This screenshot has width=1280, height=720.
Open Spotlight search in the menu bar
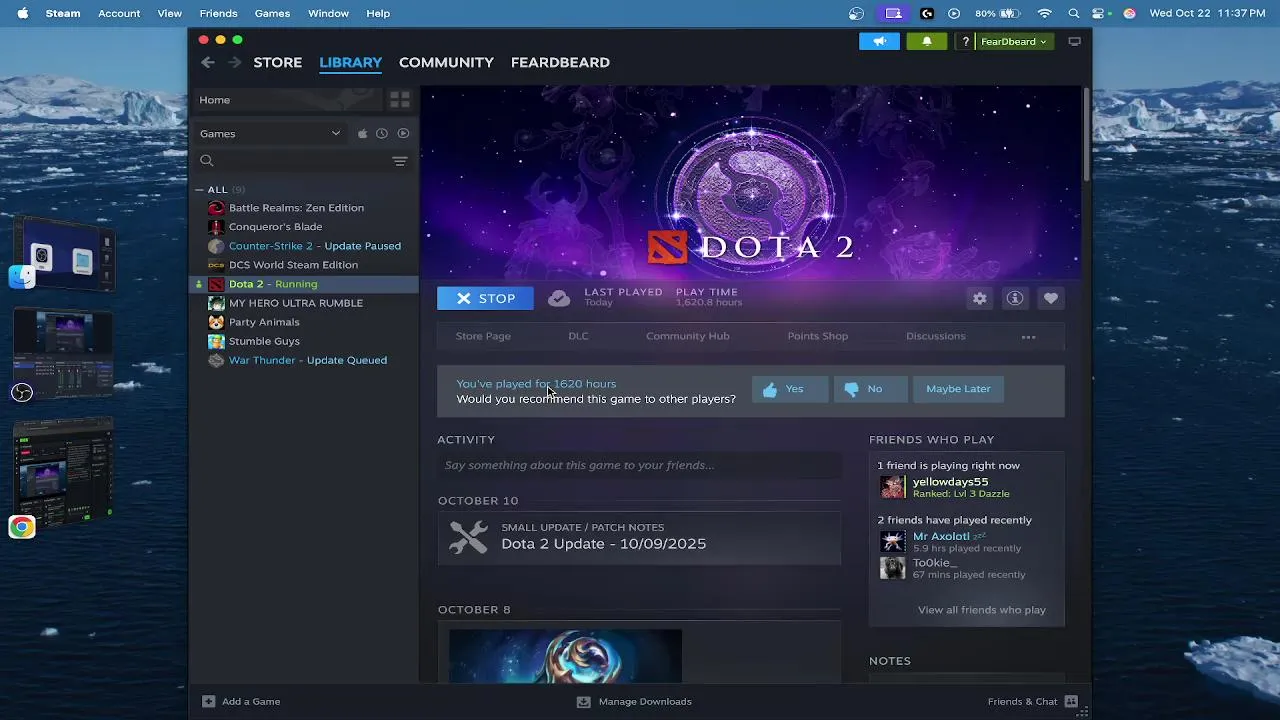click(x=1074, y=13)
